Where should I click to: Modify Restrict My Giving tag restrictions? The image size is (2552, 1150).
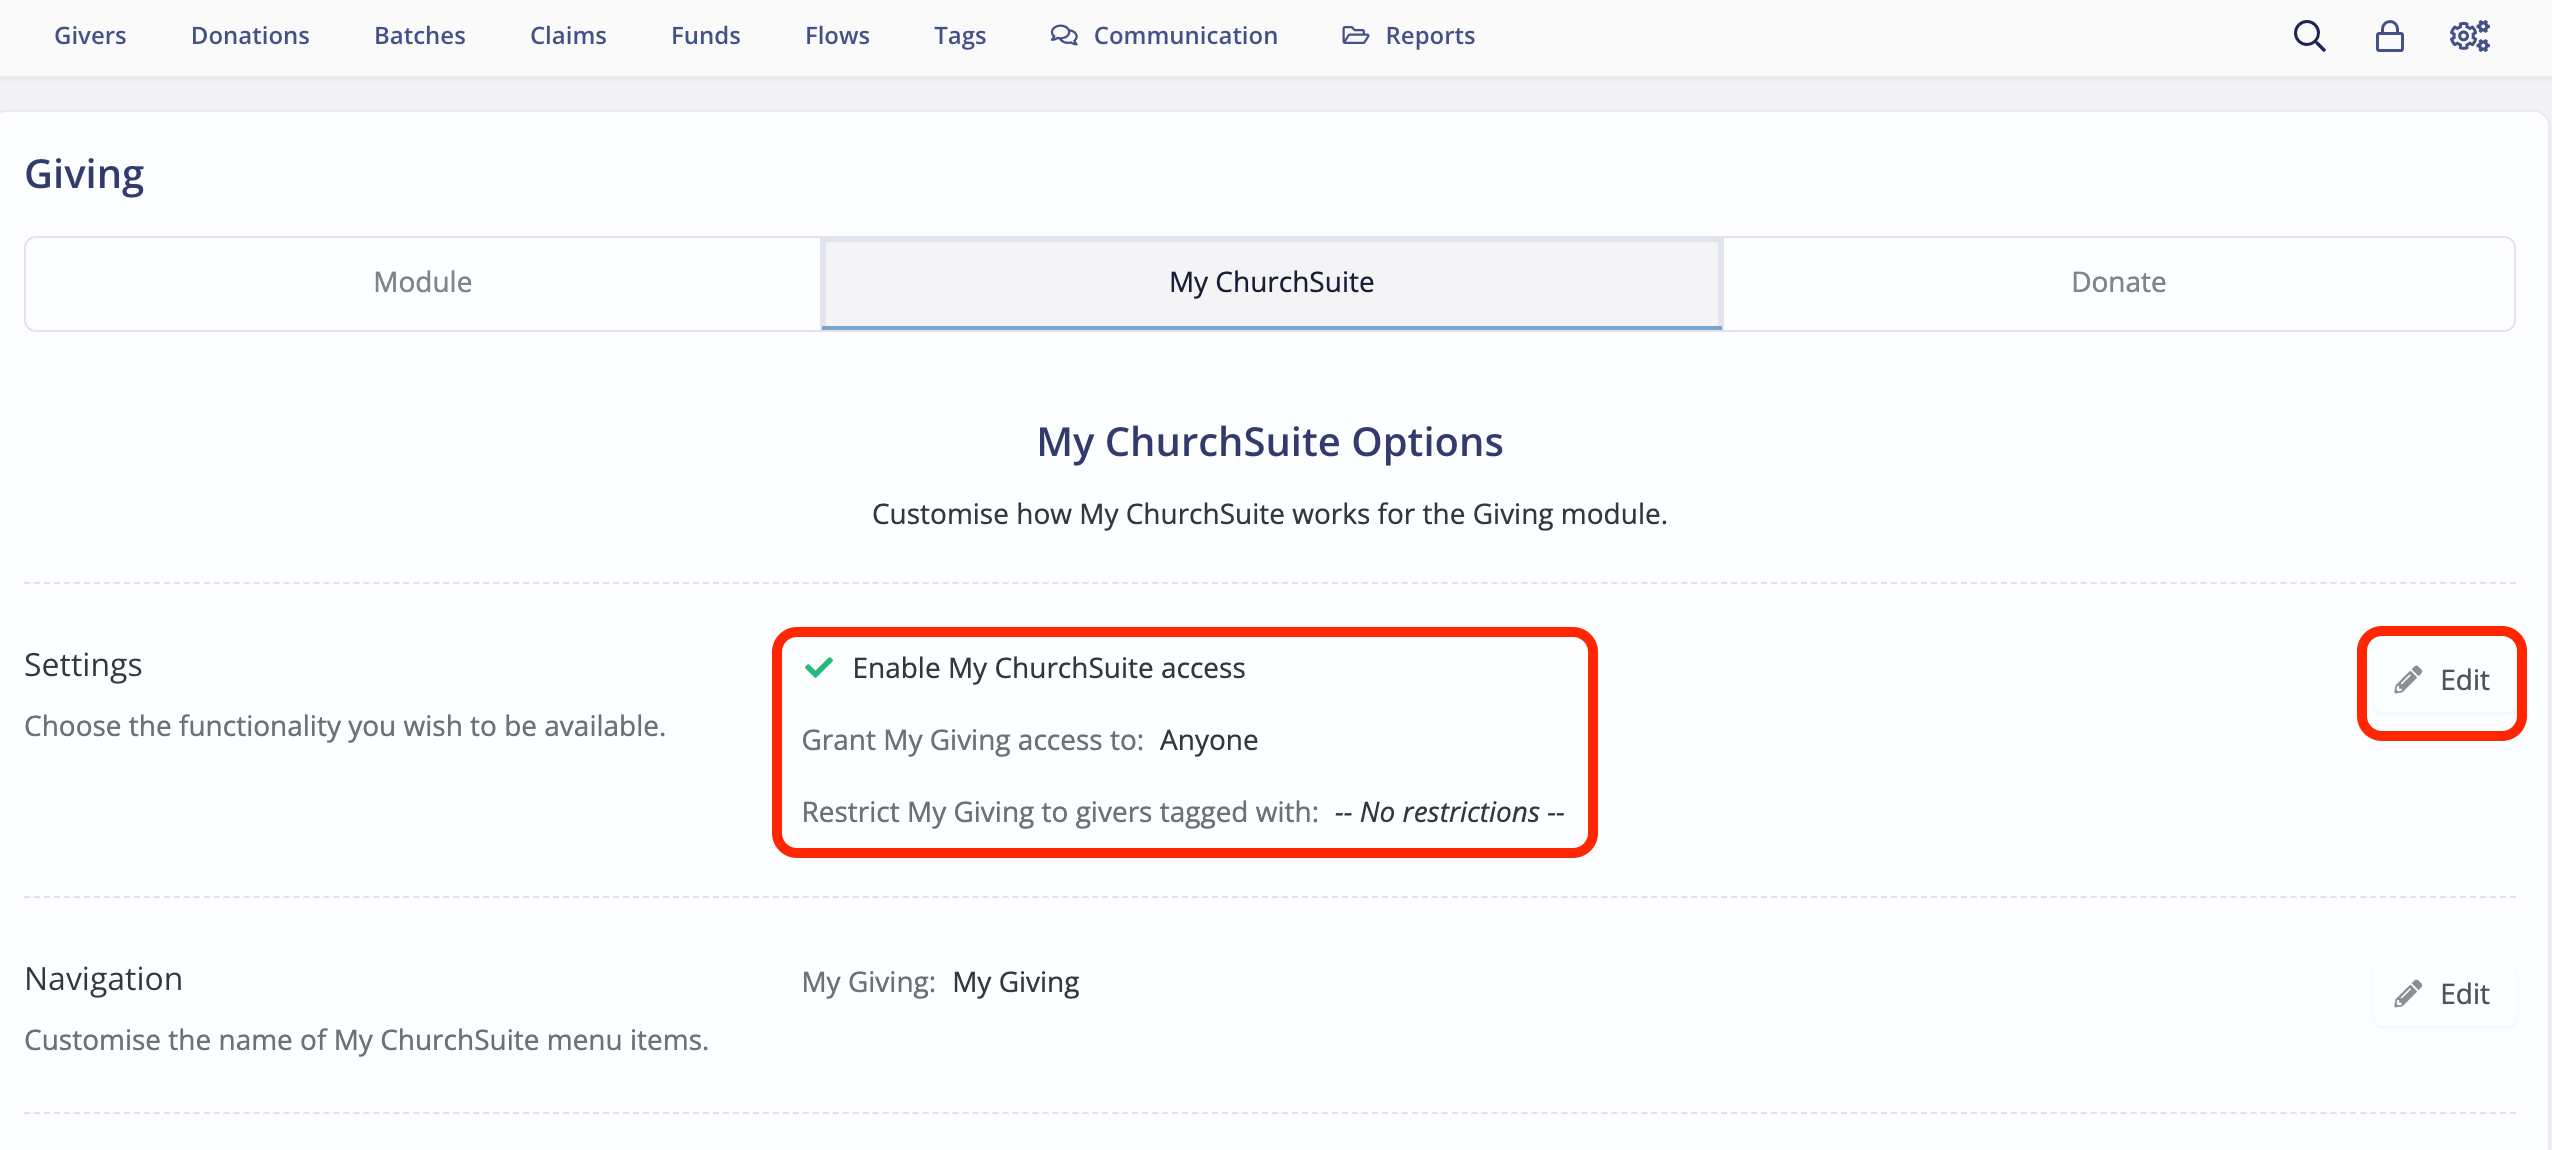1448,812
